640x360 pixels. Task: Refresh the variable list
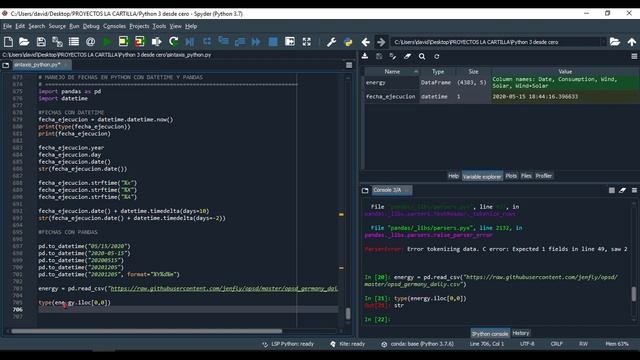437,56
